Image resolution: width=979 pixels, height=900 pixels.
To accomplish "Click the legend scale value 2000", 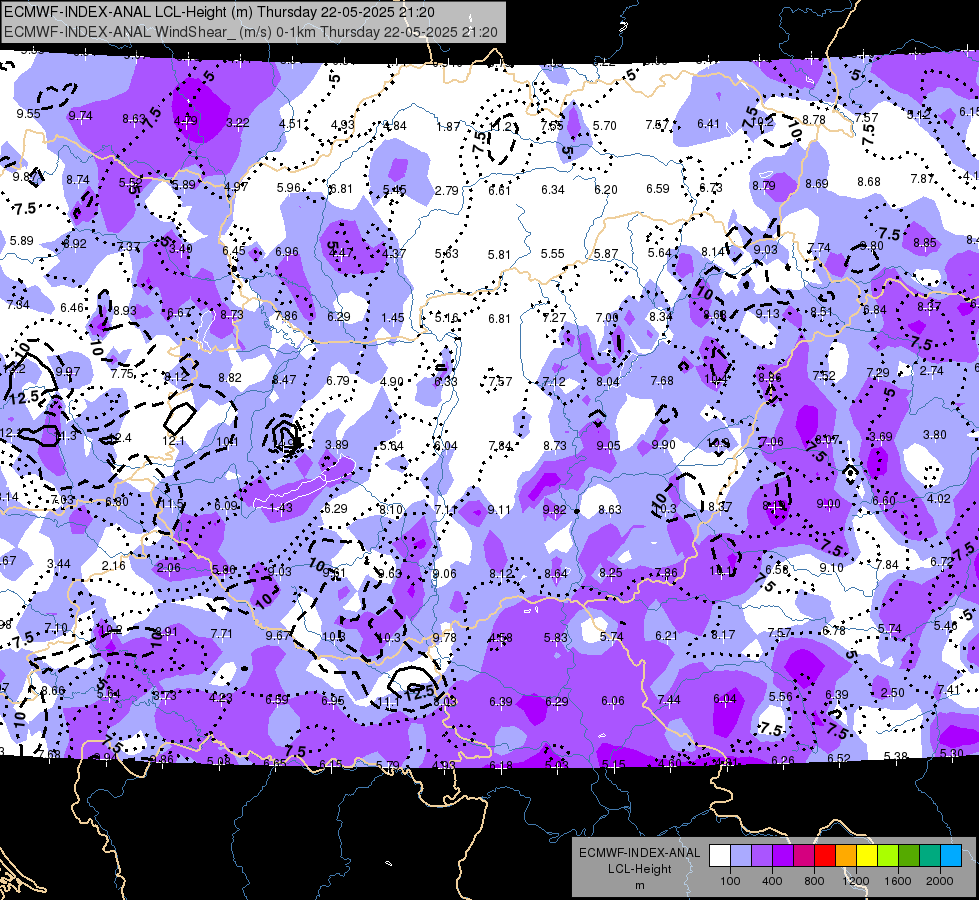I will pos(940,881).
